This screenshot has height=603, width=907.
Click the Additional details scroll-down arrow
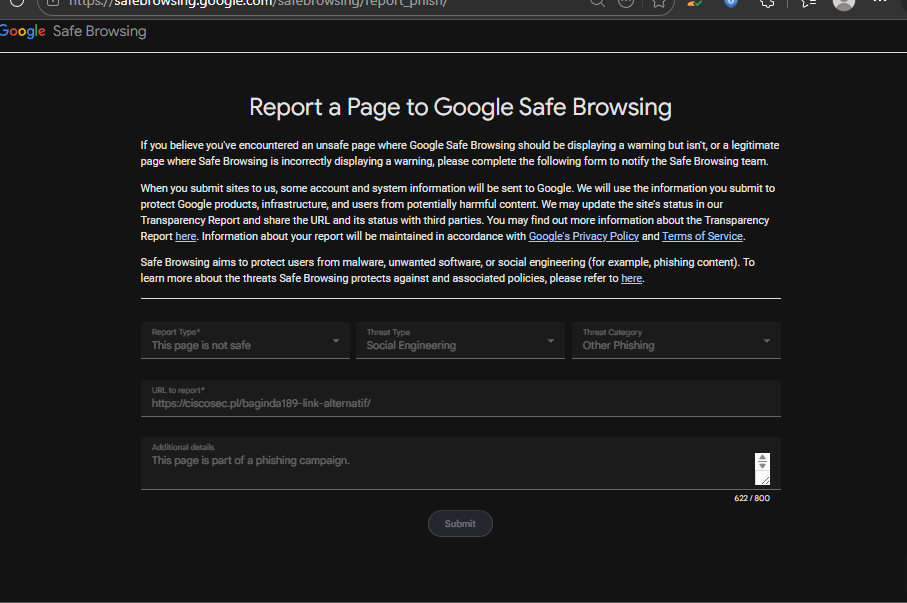point(762,466)
